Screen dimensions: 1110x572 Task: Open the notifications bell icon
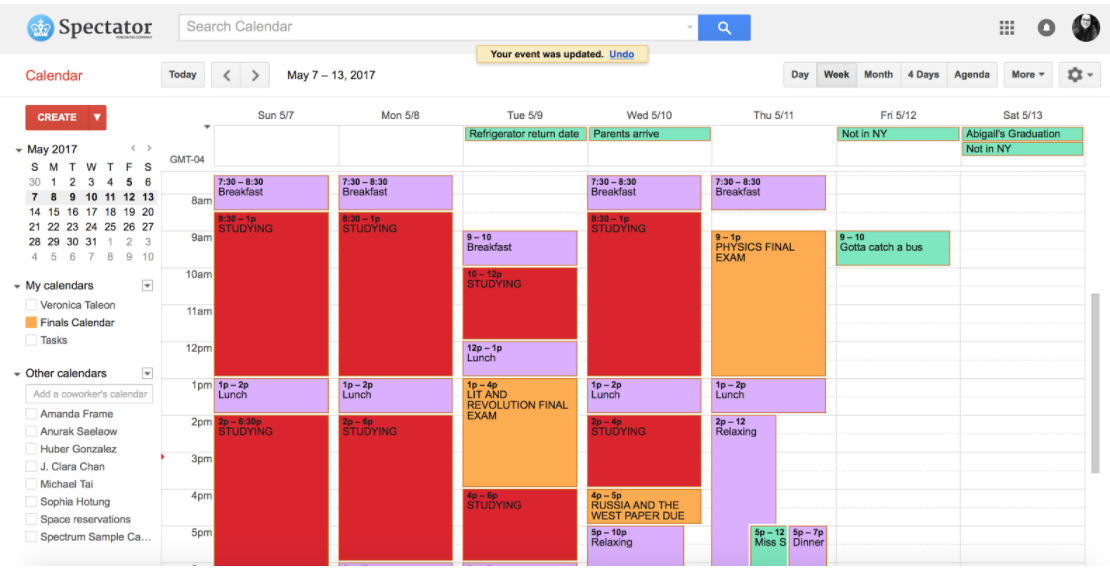point(1046,28)
